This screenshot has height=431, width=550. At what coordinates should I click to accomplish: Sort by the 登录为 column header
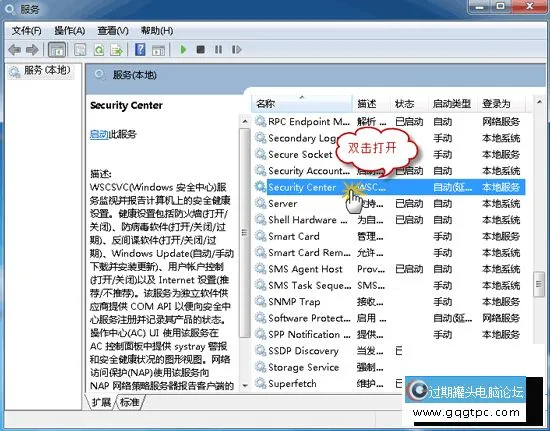click(x=502, y=104)
